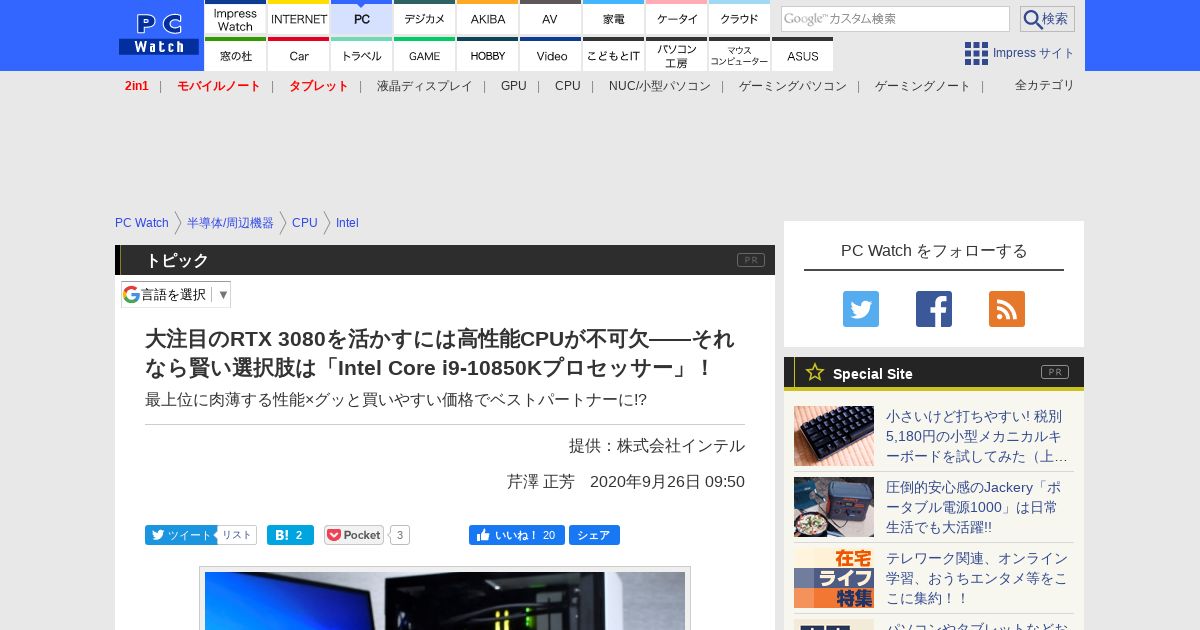This screenshot has height=630, width=1200.
Task: Click the Twitter リスト button
Action: point(237,535)
